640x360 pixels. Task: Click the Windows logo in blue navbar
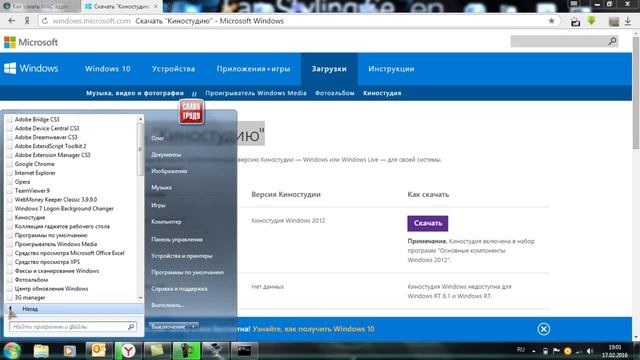31,69
